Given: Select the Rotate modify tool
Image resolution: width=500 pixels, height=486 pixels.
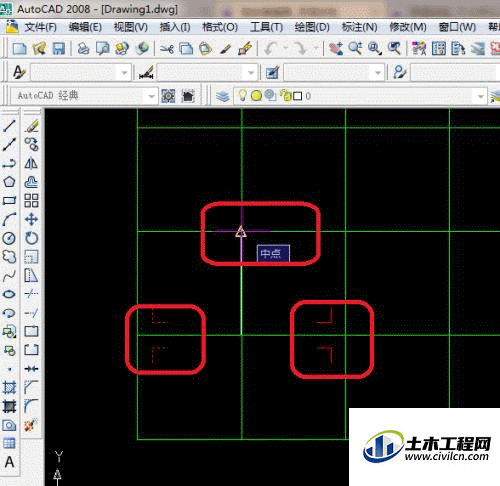Looking at the screenshot, I should pyautogui.click(x=32, y=238).
